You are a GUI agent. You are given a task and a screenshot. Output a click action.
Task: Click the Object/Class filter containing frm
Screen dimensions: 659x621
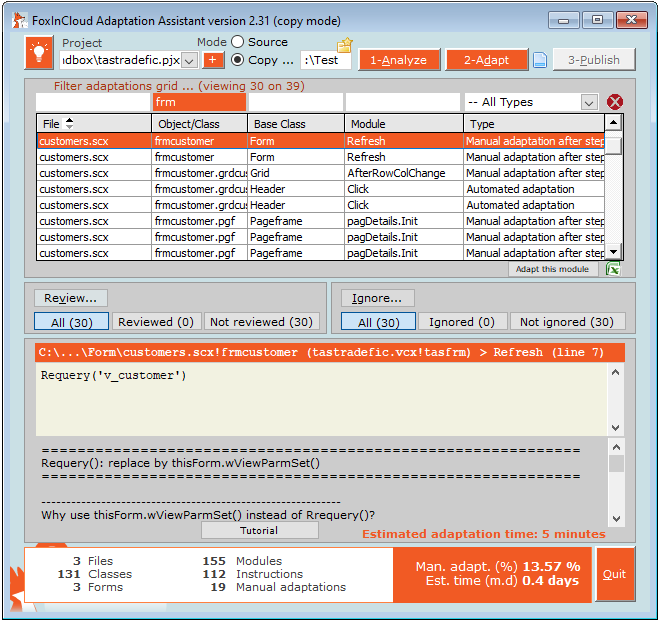pos(199,102)
